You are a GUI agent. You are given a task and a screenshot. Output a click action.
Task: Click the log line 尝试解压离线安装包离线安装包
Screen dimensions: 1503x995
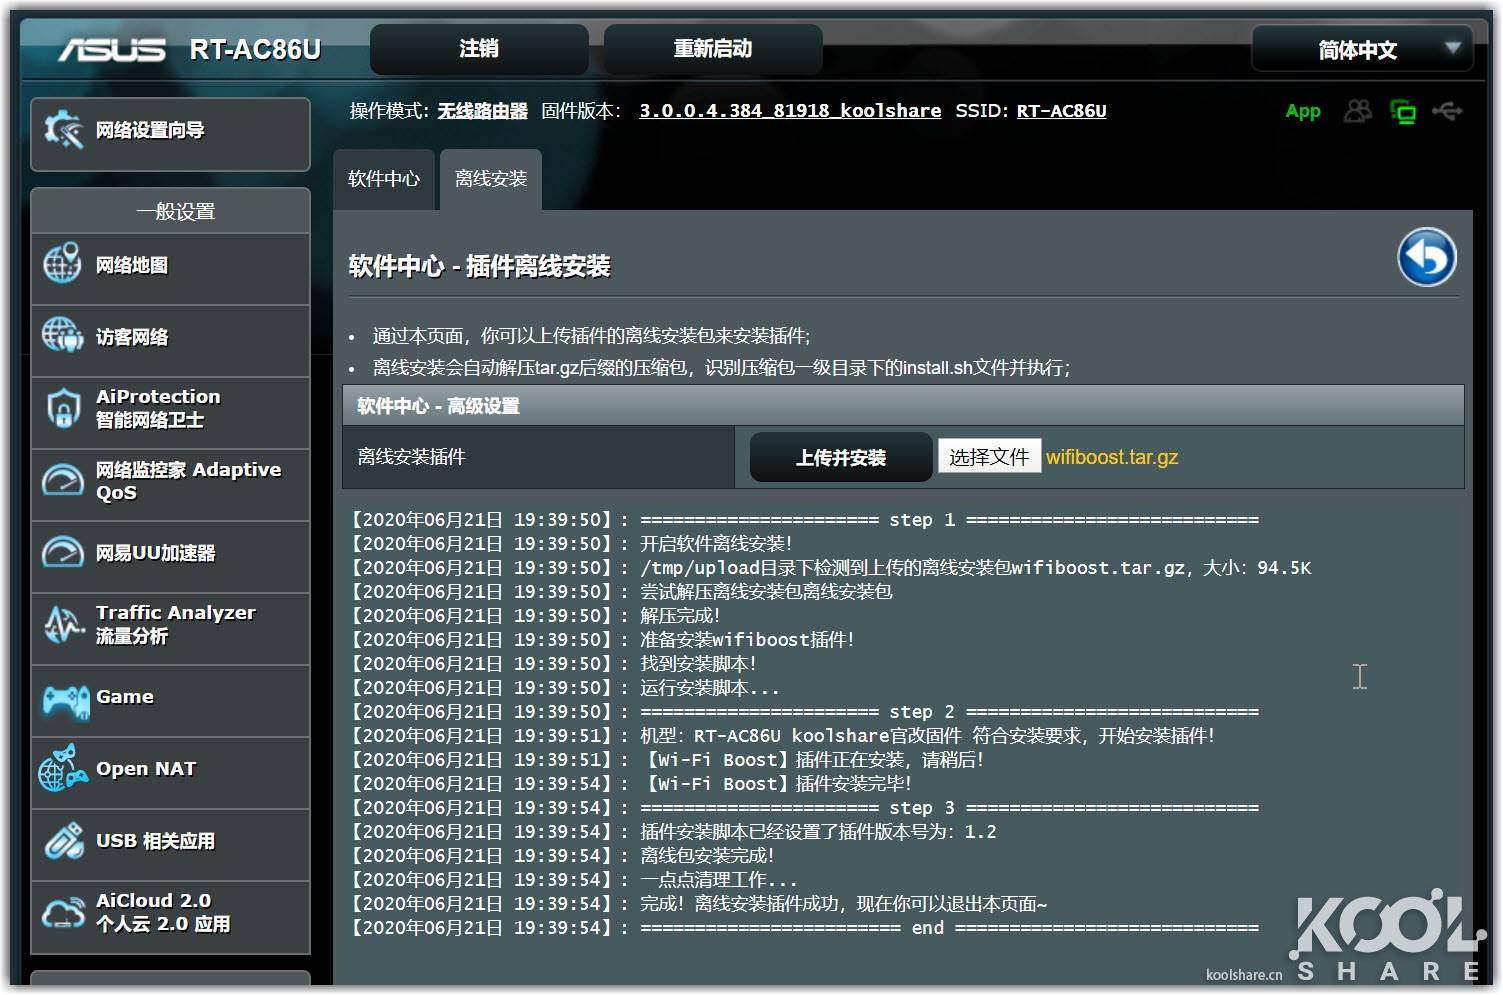(x=621, y=592)
